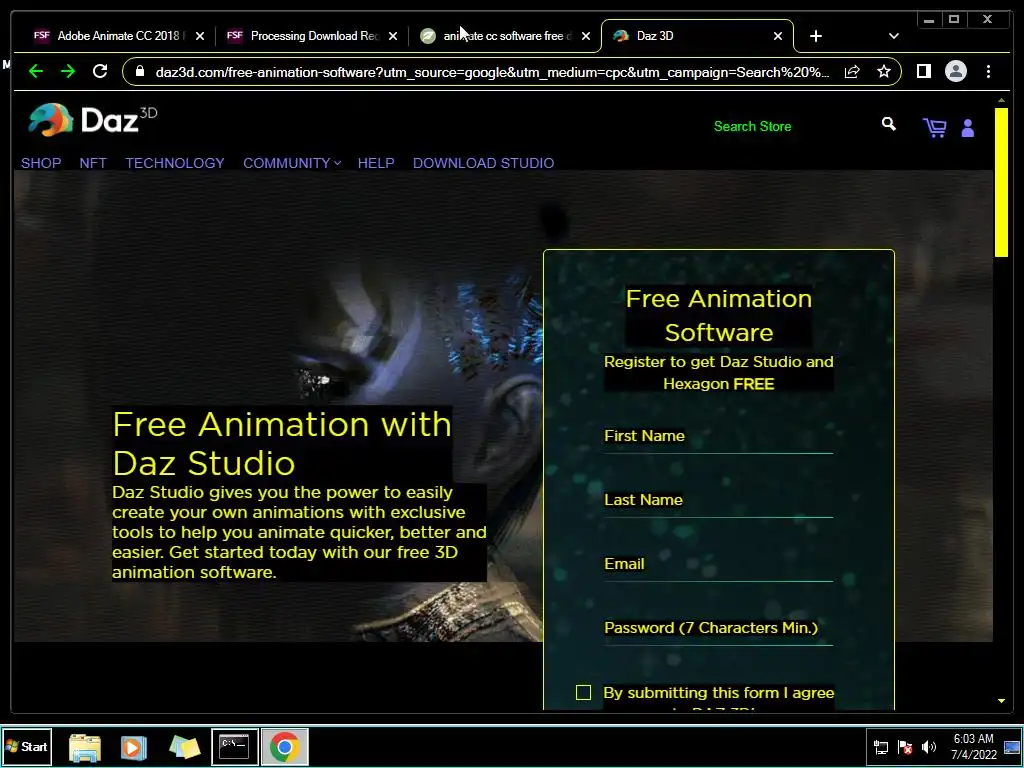Click the scrollbar up arrow
1024x768 pixels.
point(1001,100)
